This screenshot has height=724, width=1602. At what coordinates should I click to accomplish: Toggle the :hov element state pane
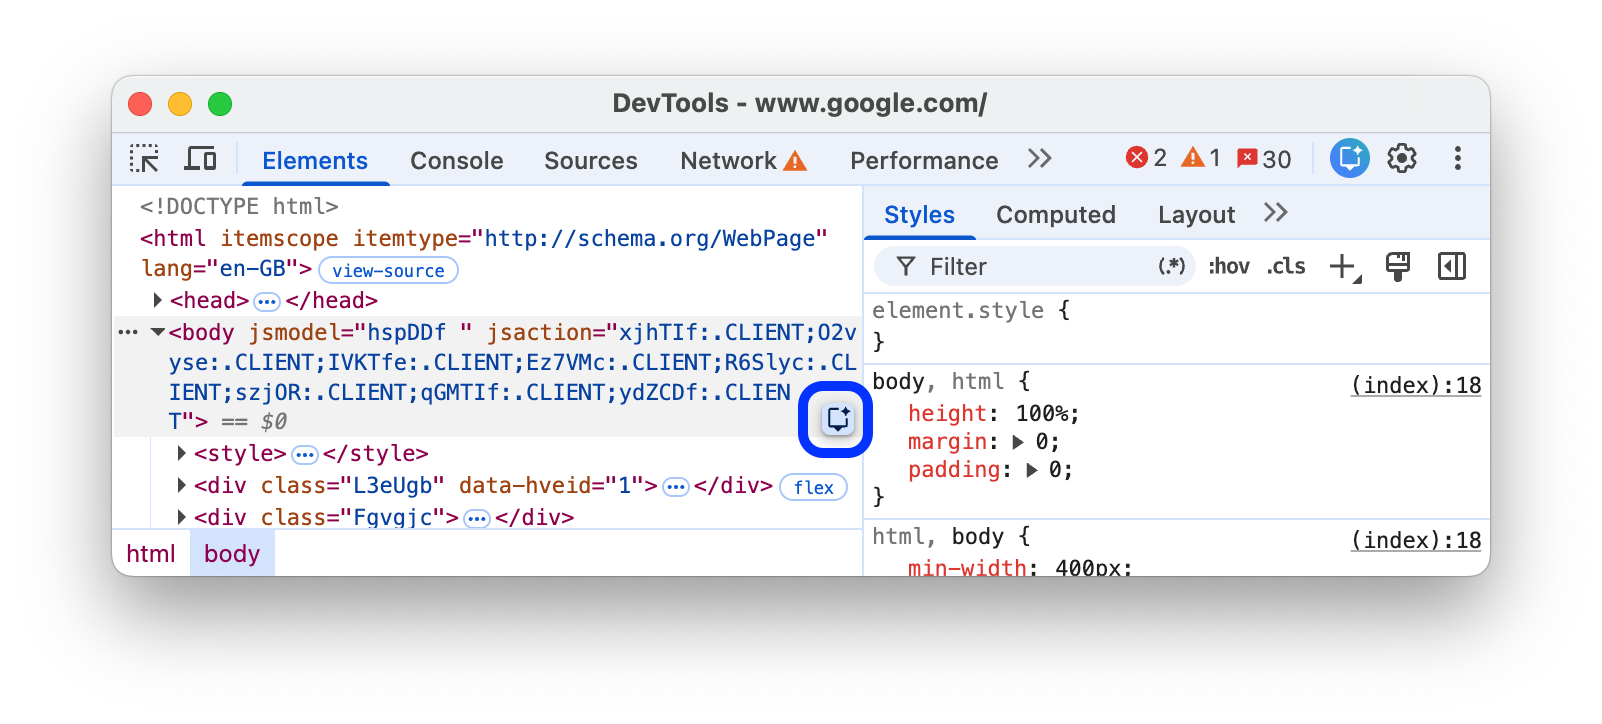click(1228, 266)
